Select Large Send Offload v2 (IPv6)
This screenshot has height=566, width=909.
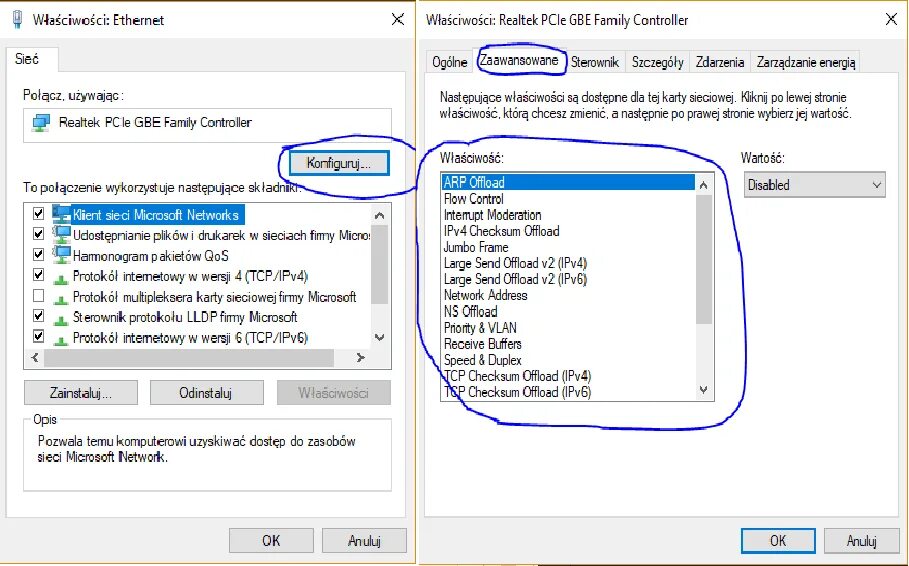(x=568, y=279)
